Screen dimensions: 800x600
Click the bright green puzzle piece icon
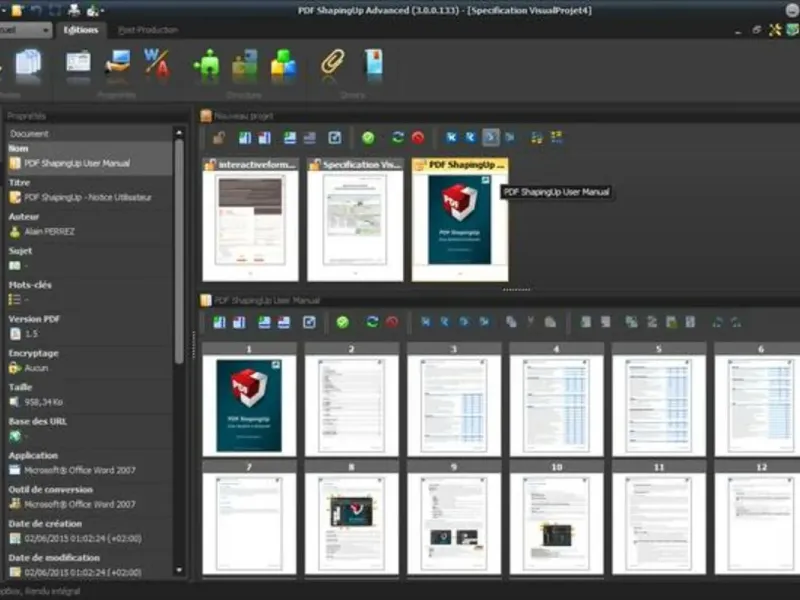point(207,64)
